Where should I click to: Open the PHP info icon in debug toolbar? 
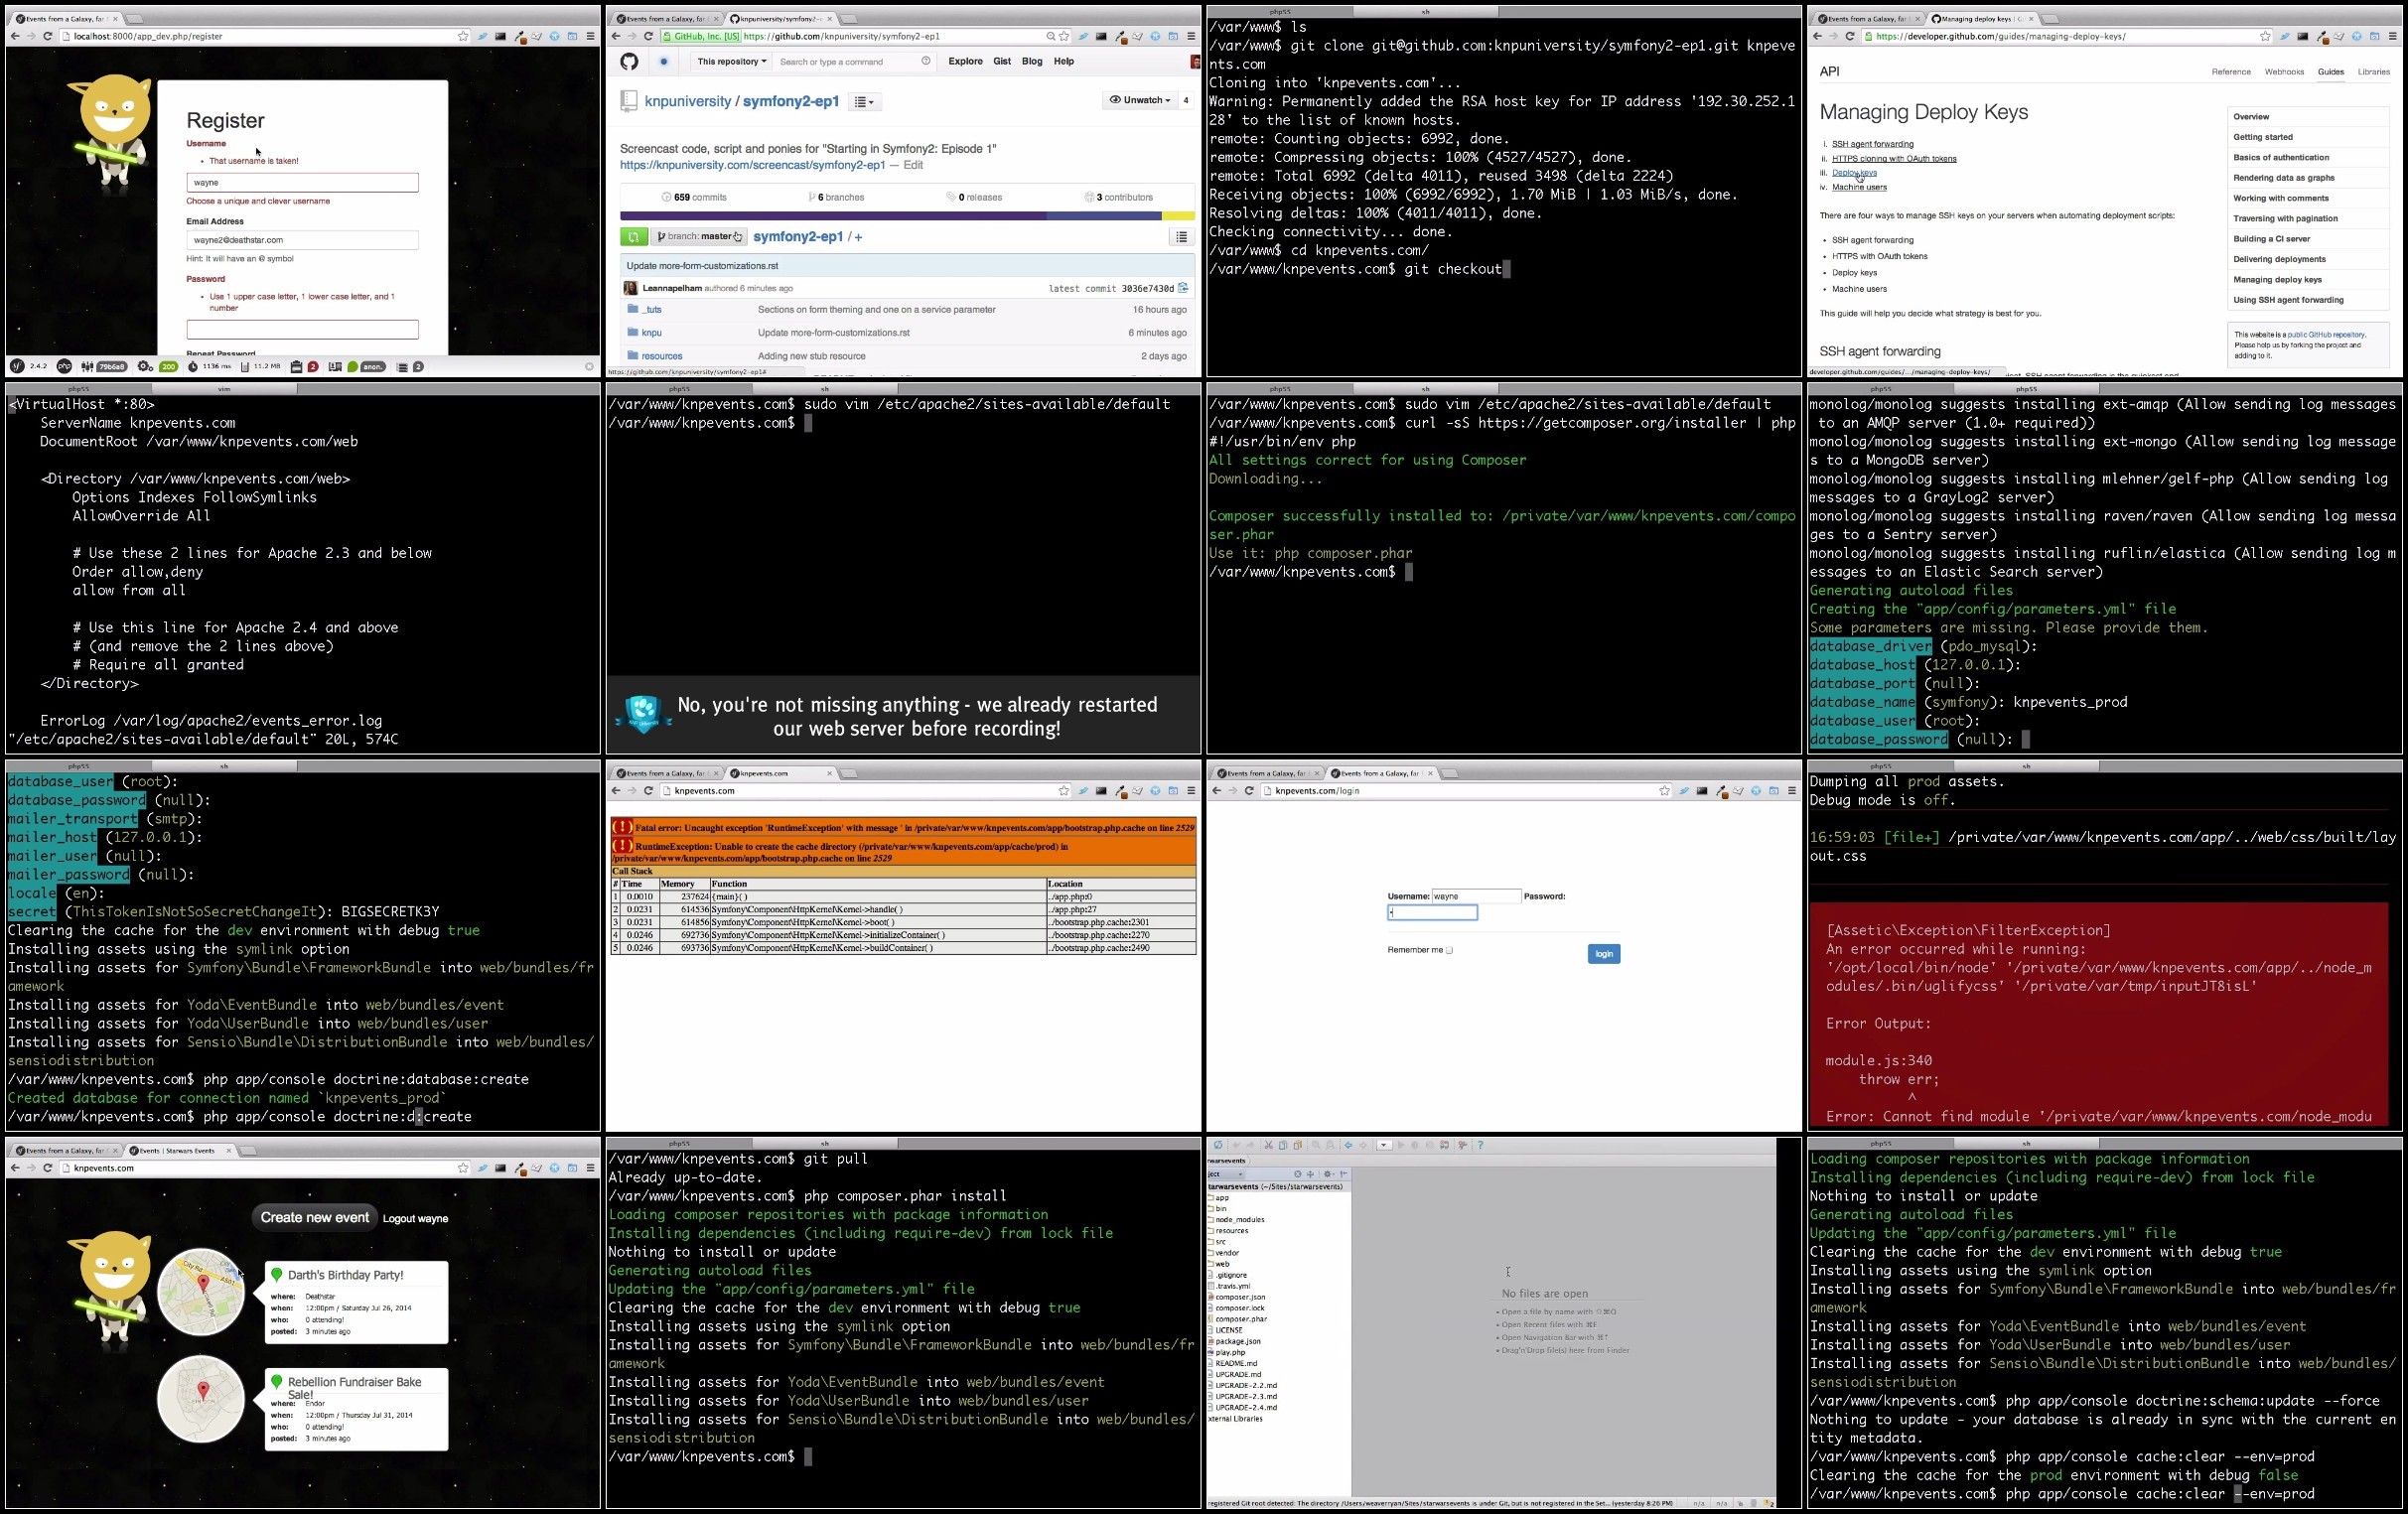tap(64, 367)
